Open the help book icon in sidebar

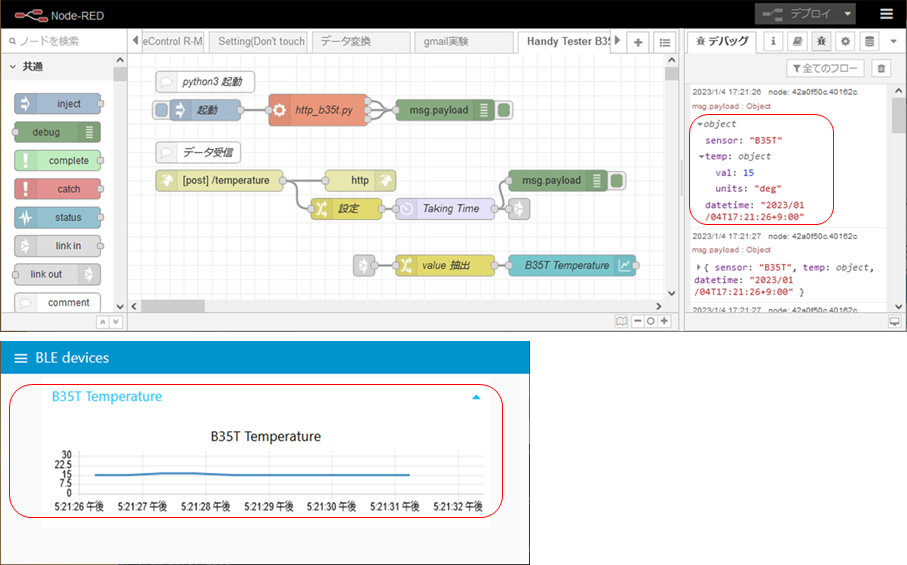coord(797,41)
